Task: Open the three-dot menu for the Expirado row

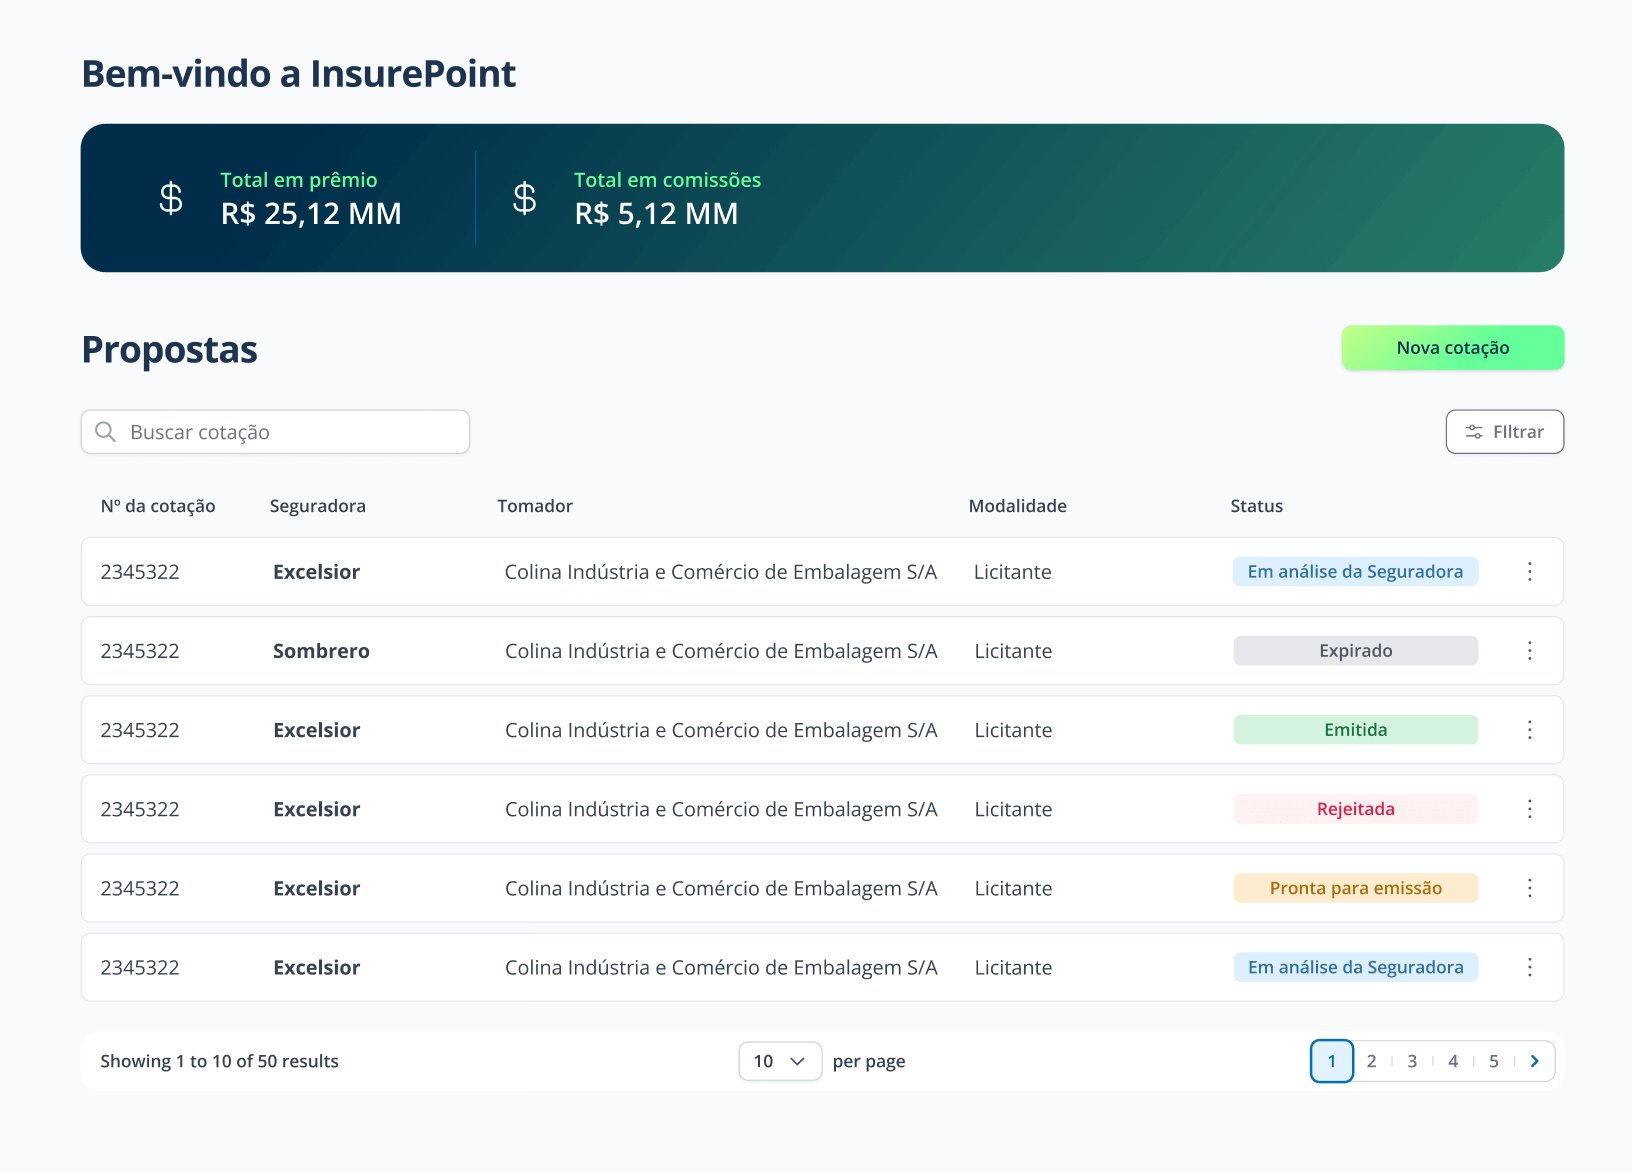Action: [x=1529, y=651]
